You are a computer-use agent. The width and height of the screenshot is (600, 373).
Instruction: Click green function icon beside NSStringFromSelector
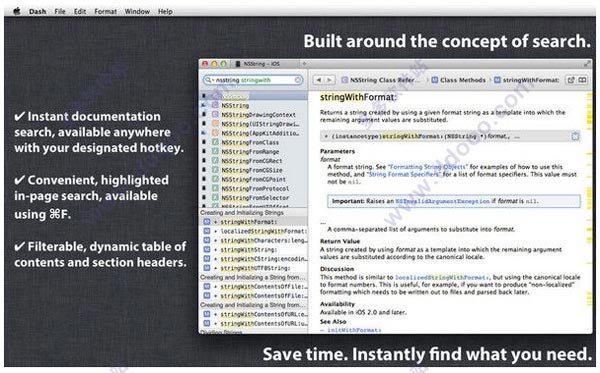(x=215, y=197)
